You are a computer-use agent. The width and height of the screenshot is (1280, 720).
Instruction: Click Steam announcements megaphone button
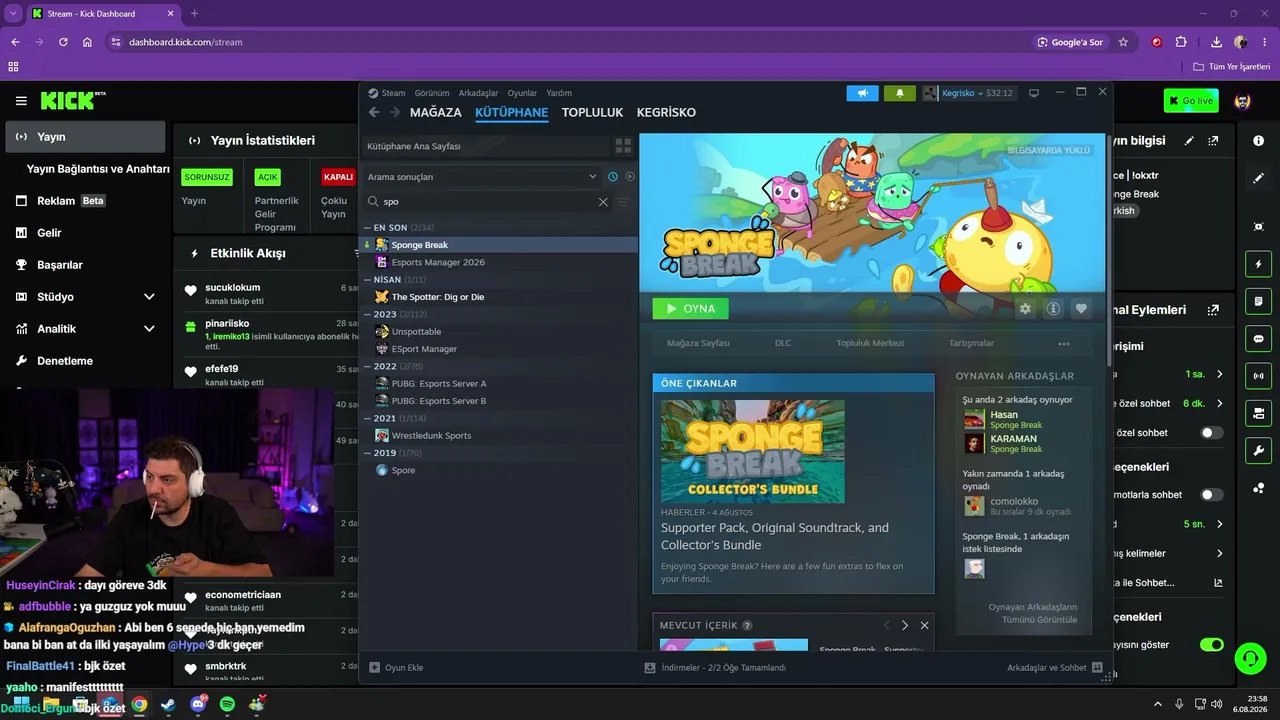pos(862,93)
